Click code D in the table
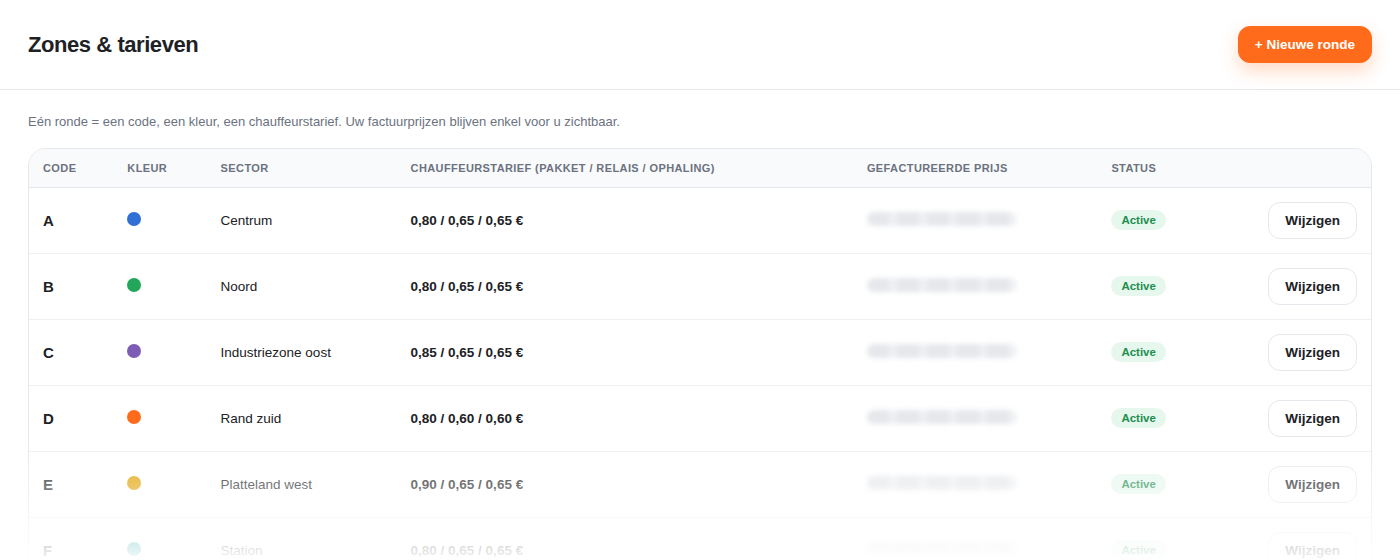Viewport: 1400px width, 560px height. 48,419
